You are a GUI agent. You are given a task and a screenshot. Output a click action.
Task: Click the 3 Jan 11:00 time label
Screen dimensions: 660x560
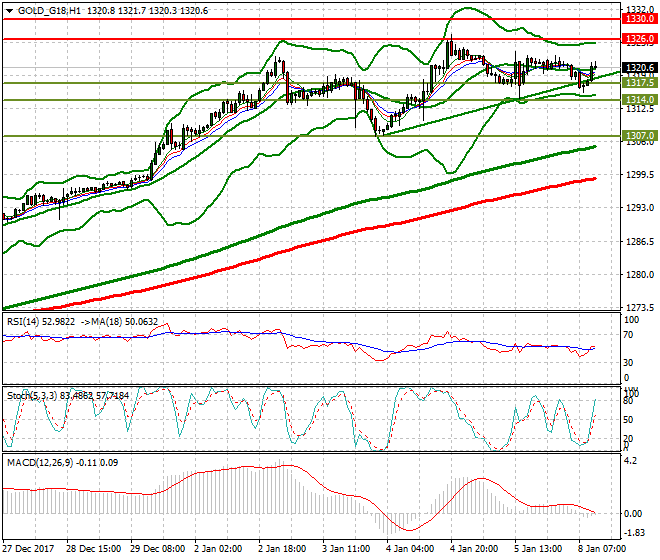[346, 549]
